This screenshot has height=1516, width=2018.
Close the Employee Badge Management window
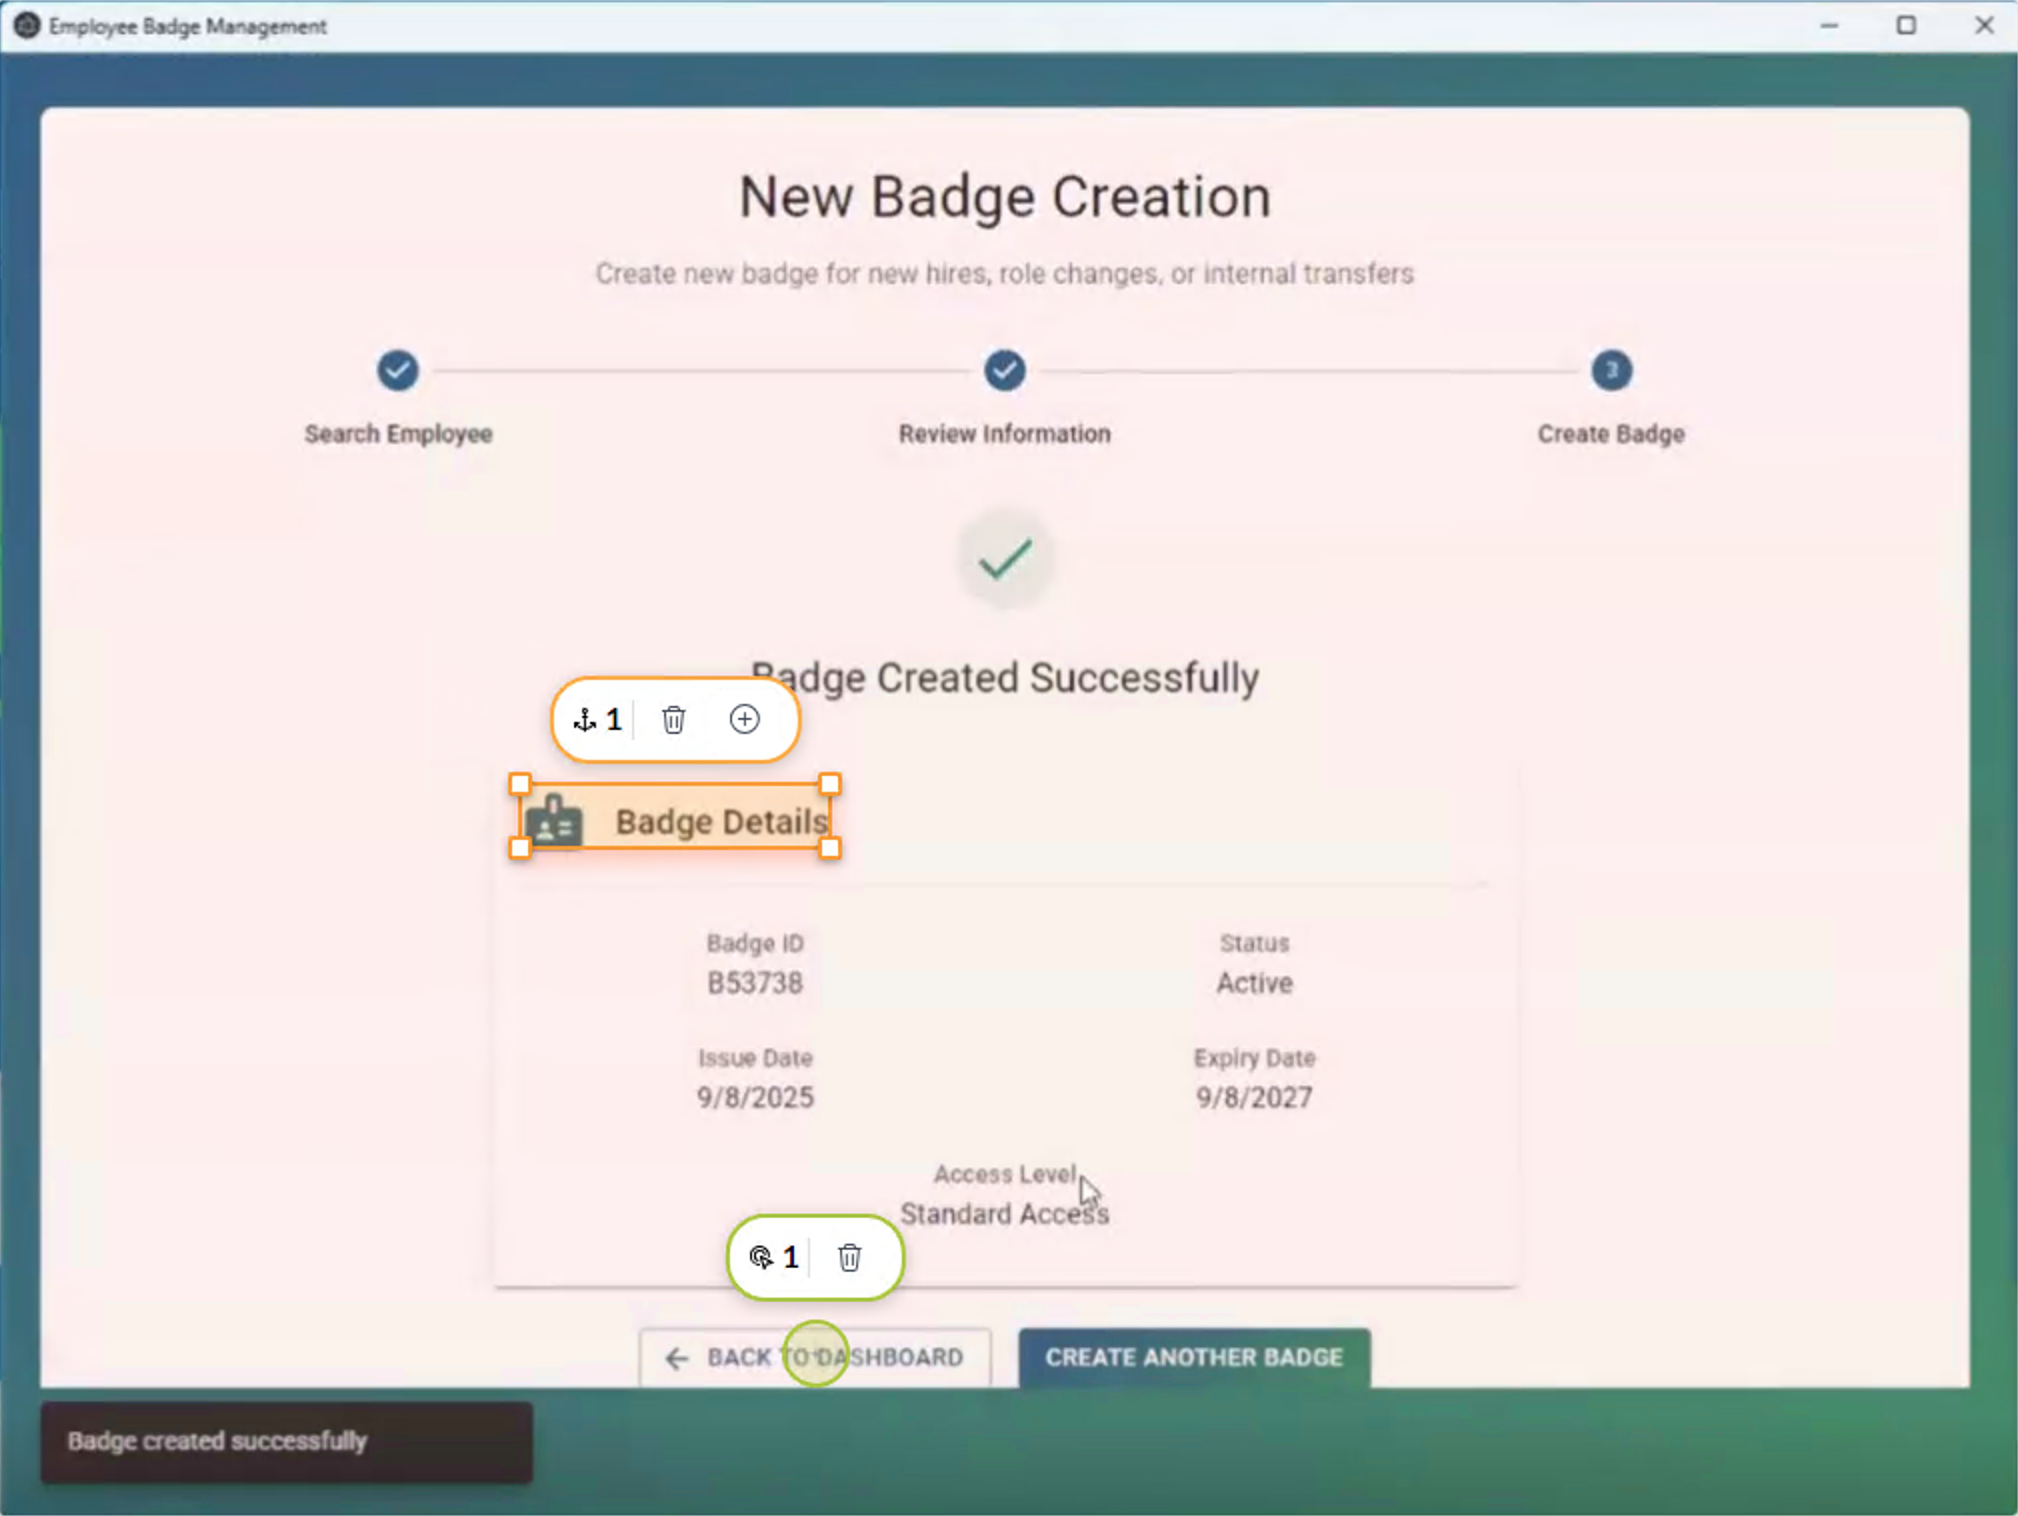pos(1984,26)
